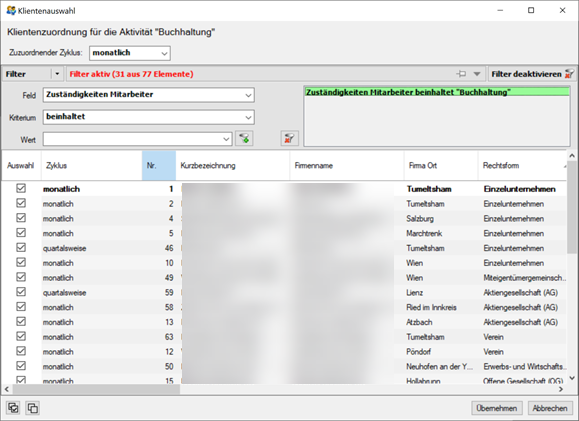Click the add filter icon next to Wert
This screenshot has width=579, height=421.
[x=244, y=139]
